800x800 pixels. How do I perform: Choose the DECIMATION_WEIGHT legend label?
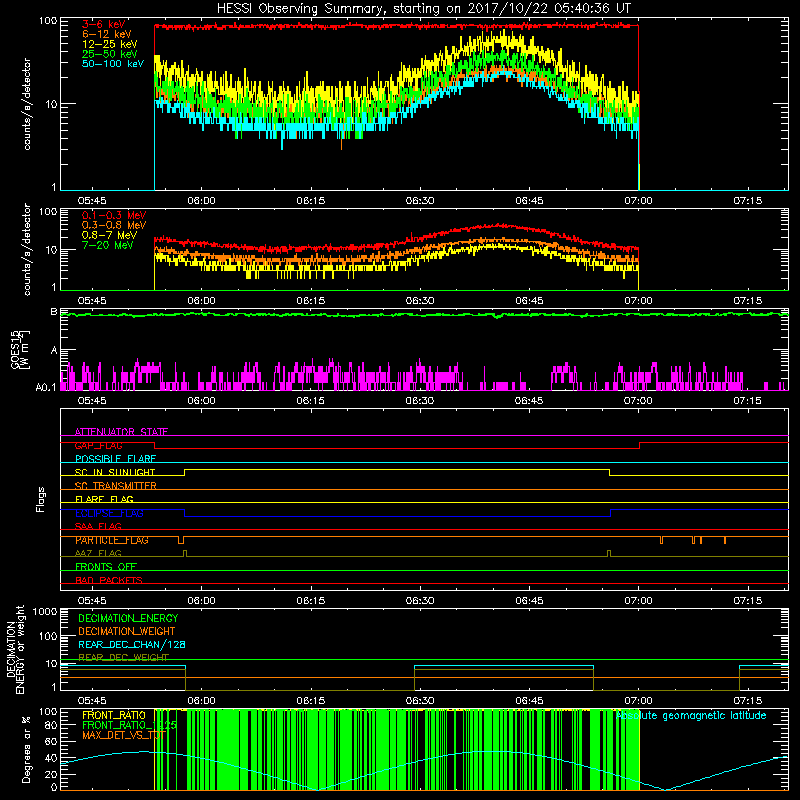(127, 631)
